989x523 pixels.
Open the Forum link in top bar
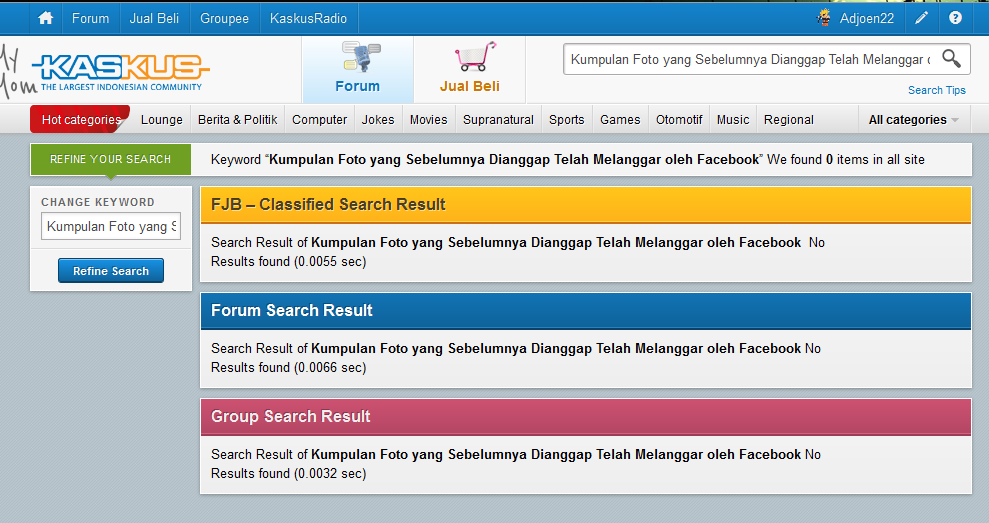tap(90, 18)
